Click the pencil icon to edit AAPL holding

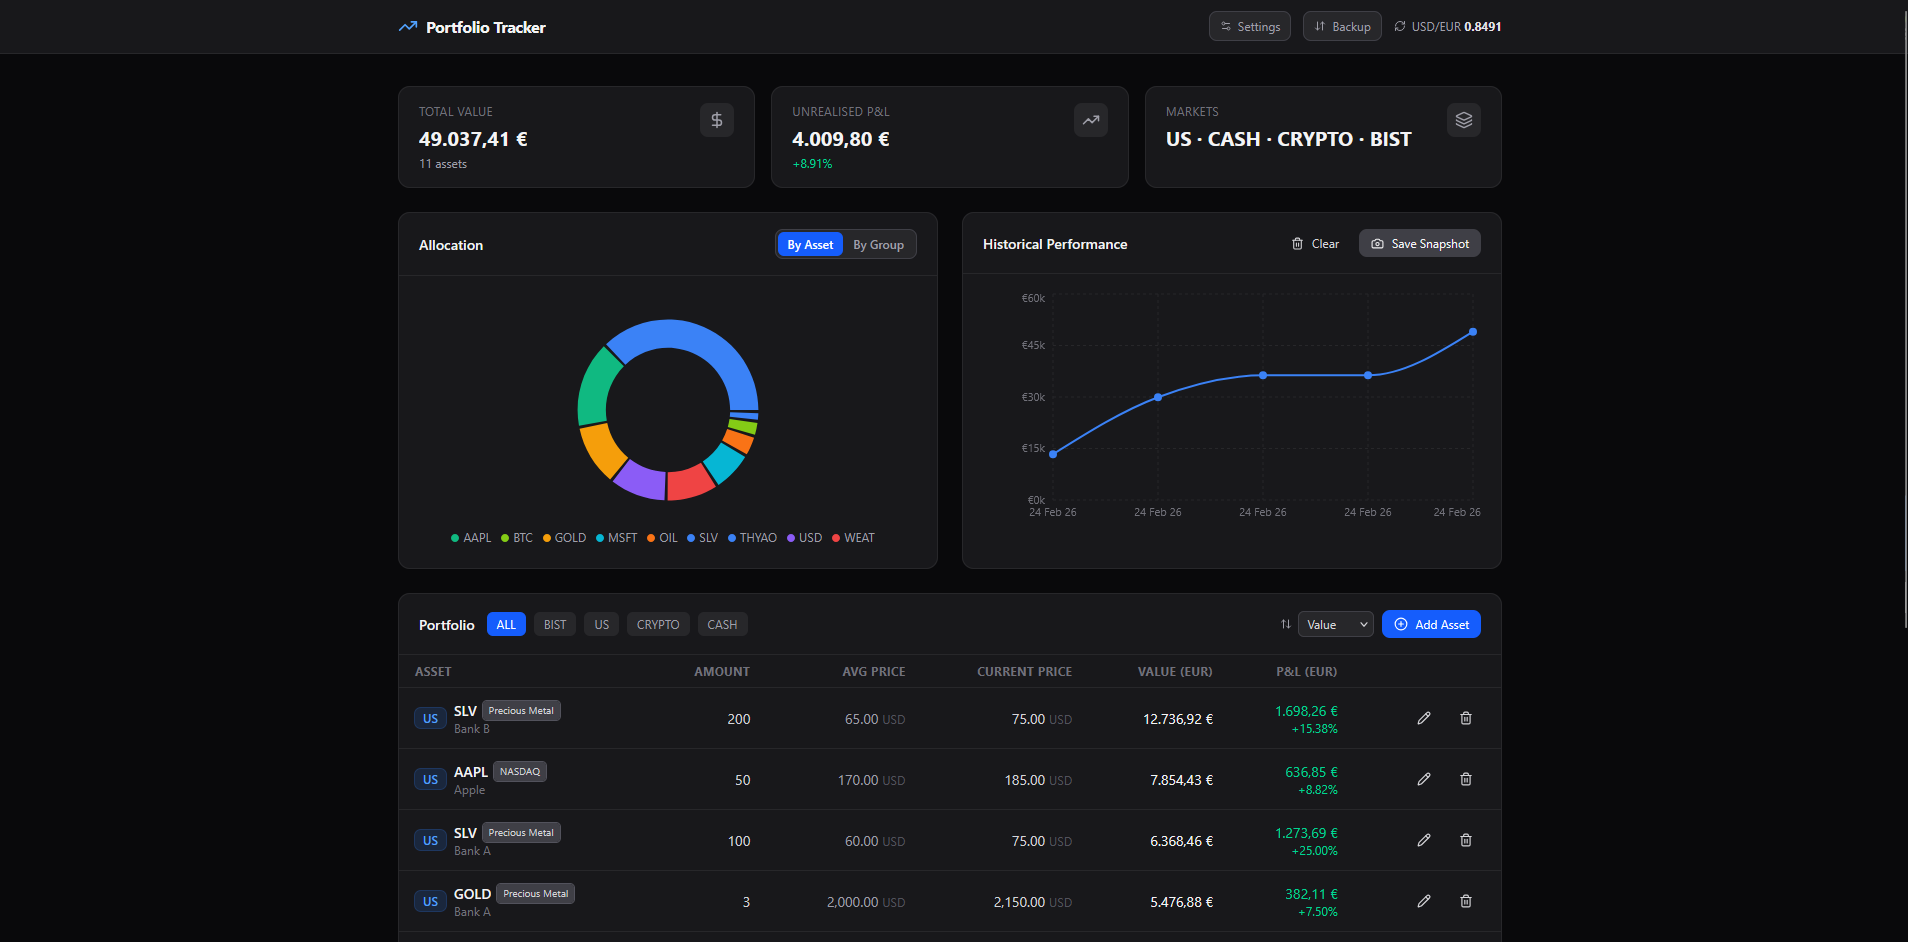coord(1424,779)
